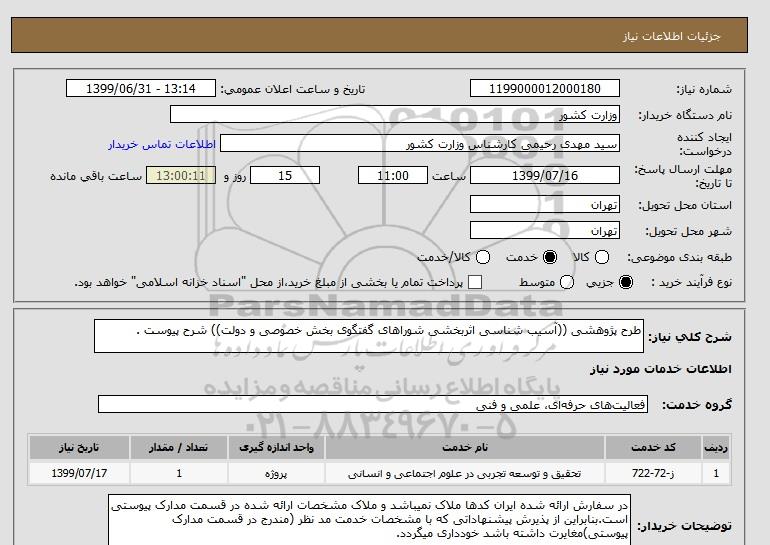
Task: Click the public announcement date field 1399/06/31 - 13:14
Action: coord(141,88)
